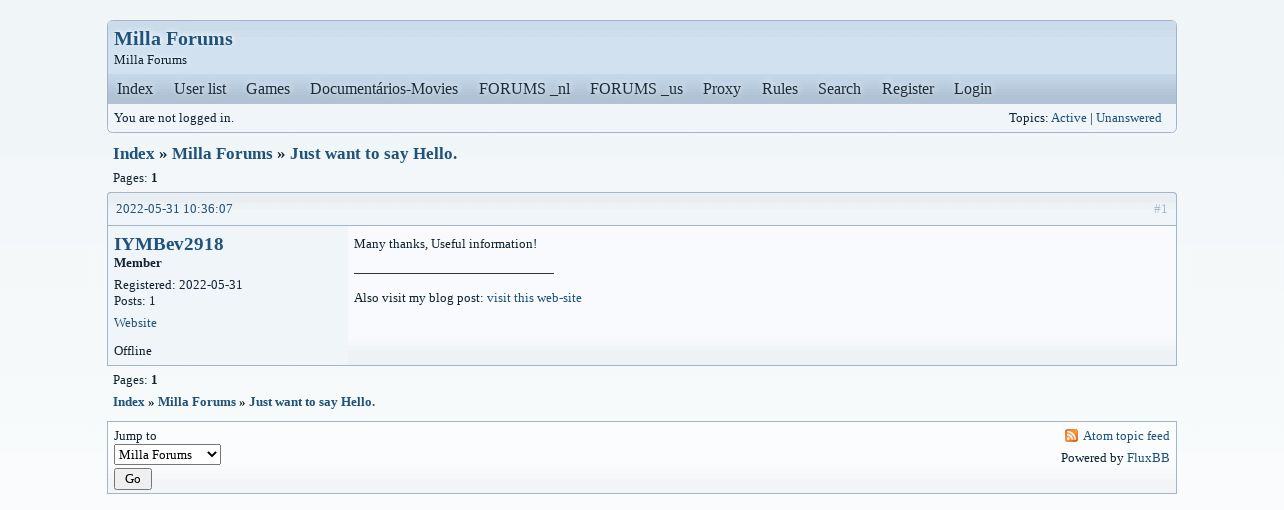Click the Go button

click(x=133, y=479)
